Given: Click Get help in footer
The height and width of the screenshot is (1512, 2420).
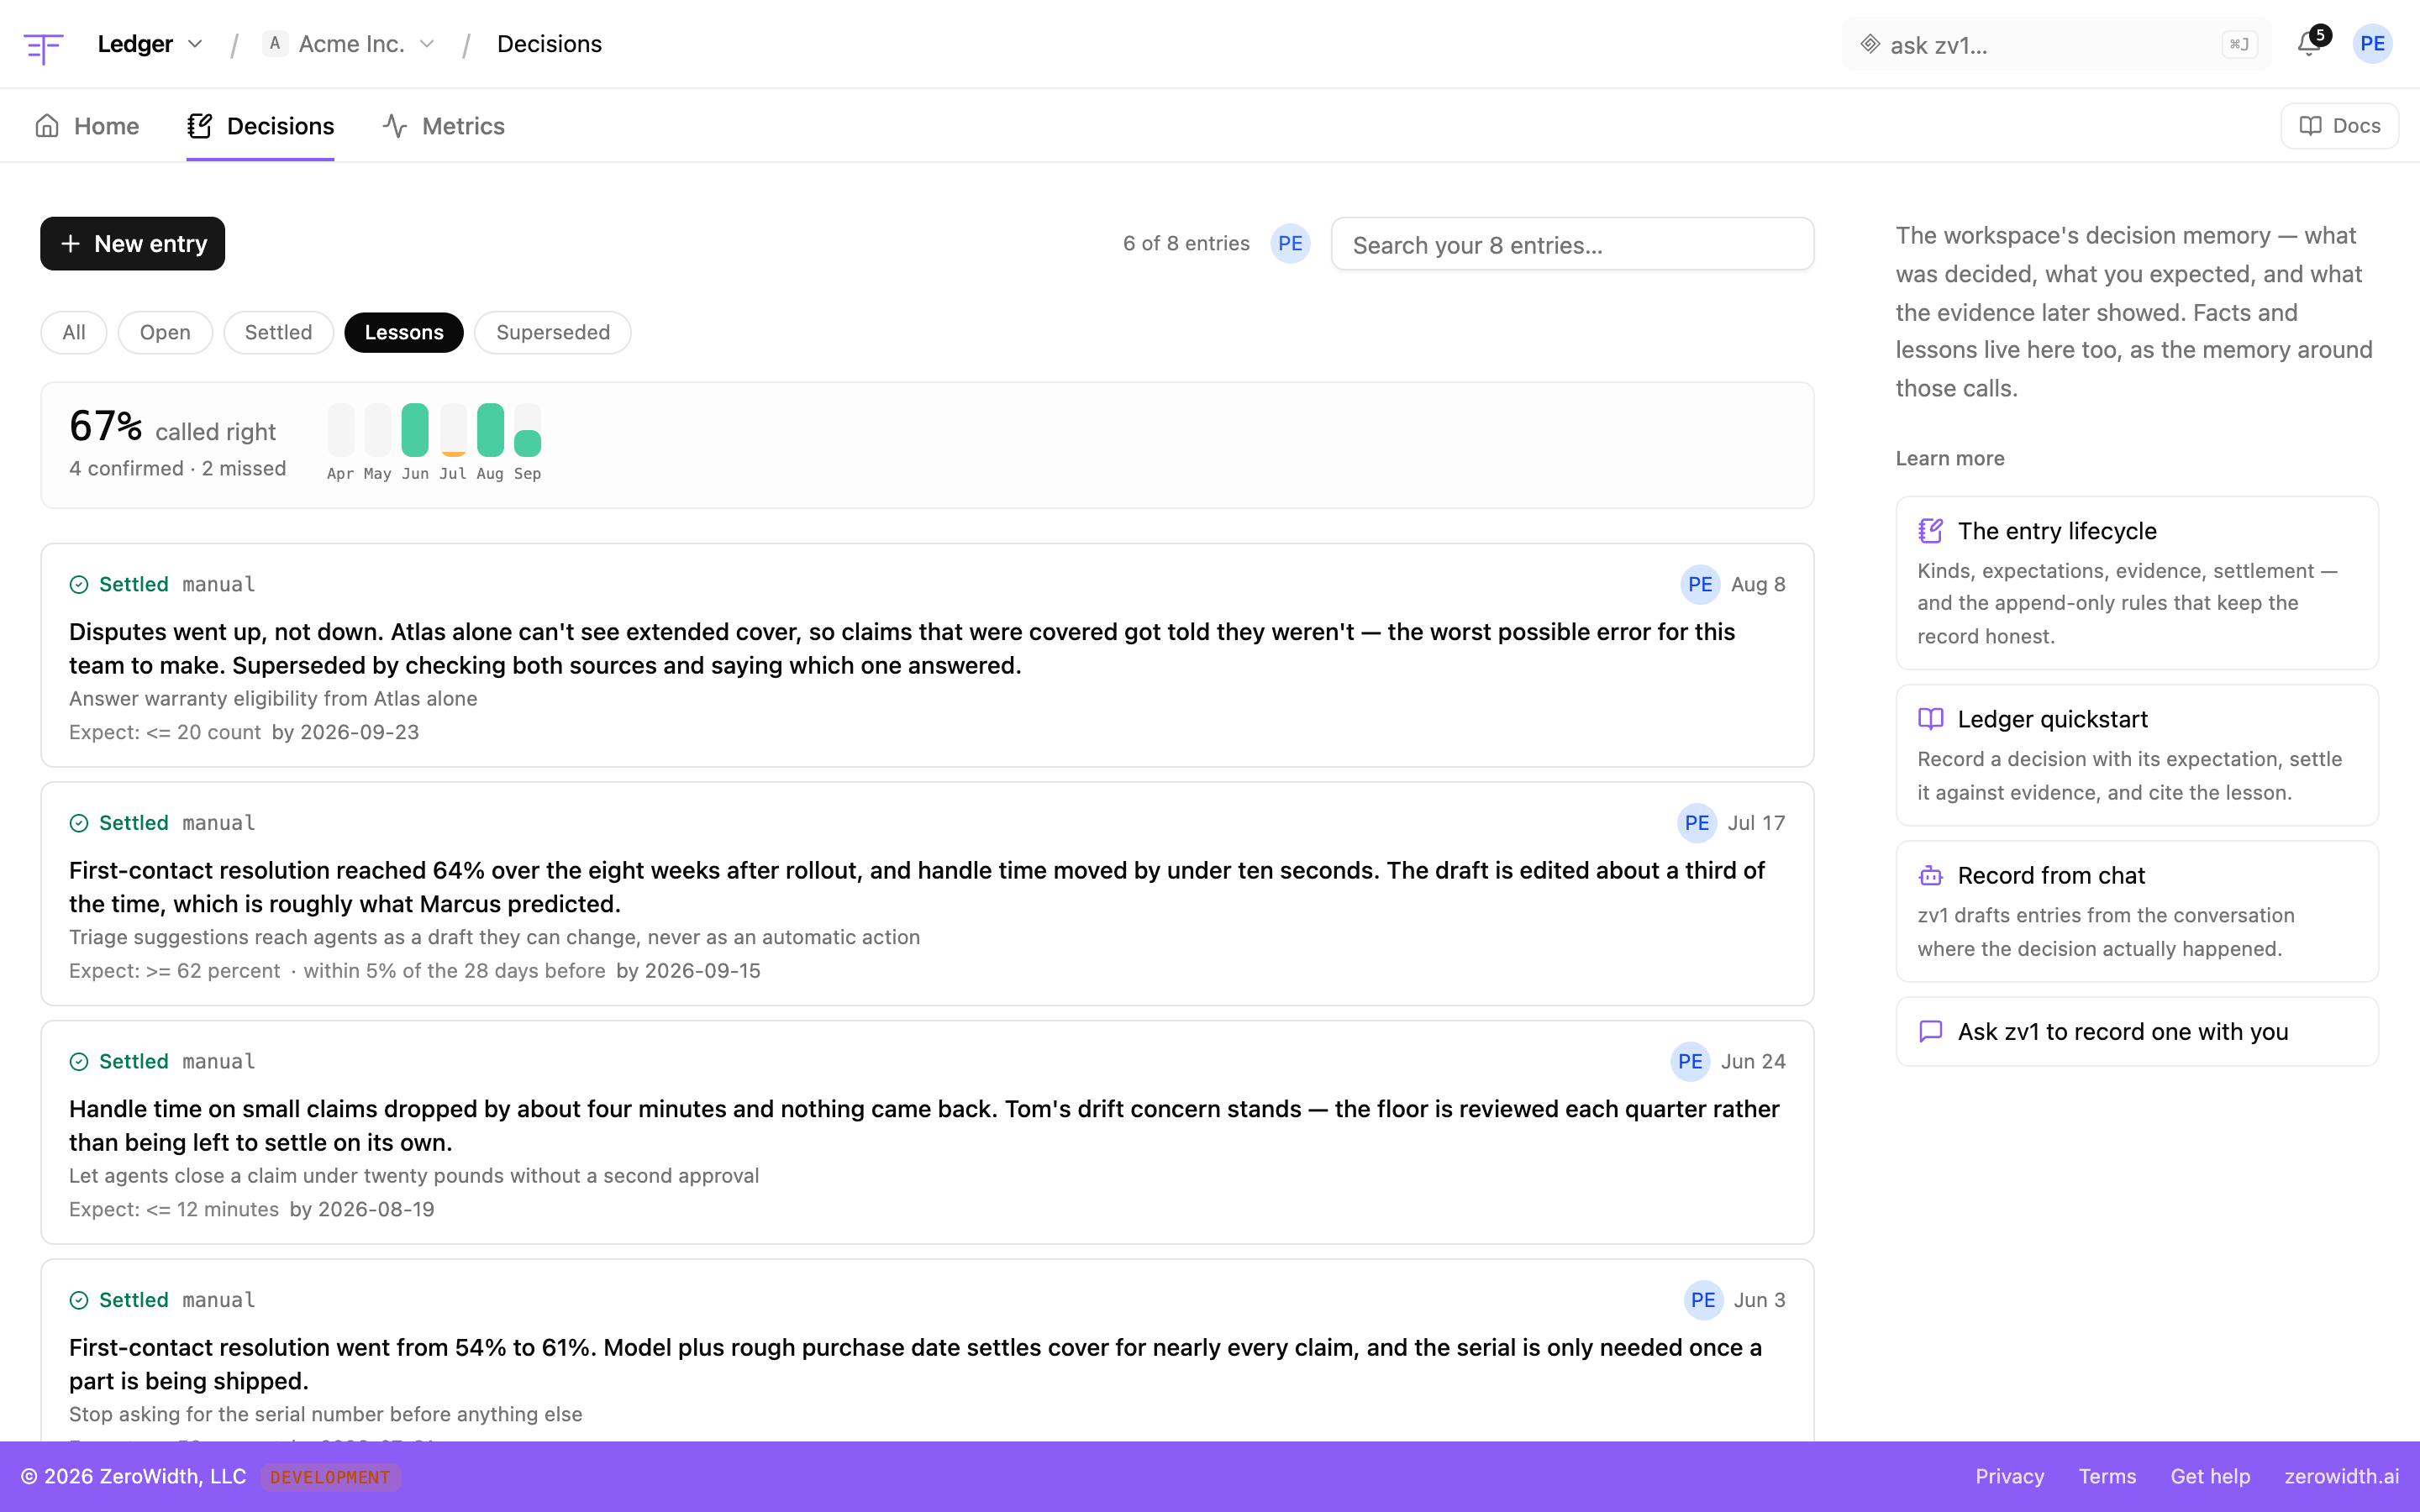Looking at the screenshot, I should pos(2210,1477).
